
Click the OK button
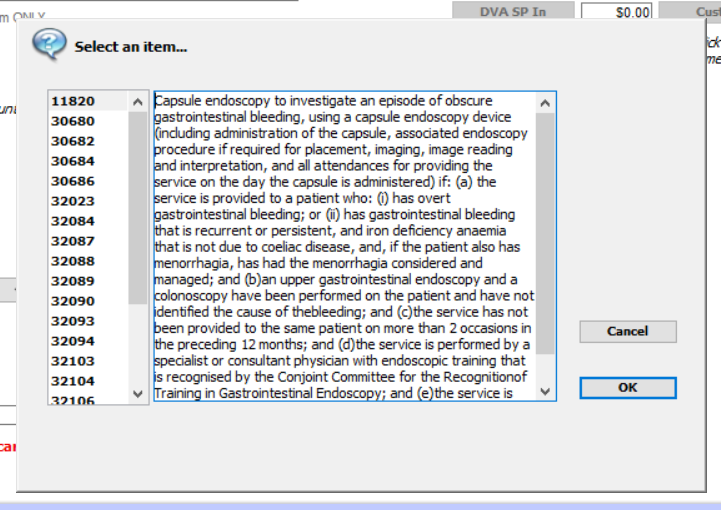click(x=628, y=388)
